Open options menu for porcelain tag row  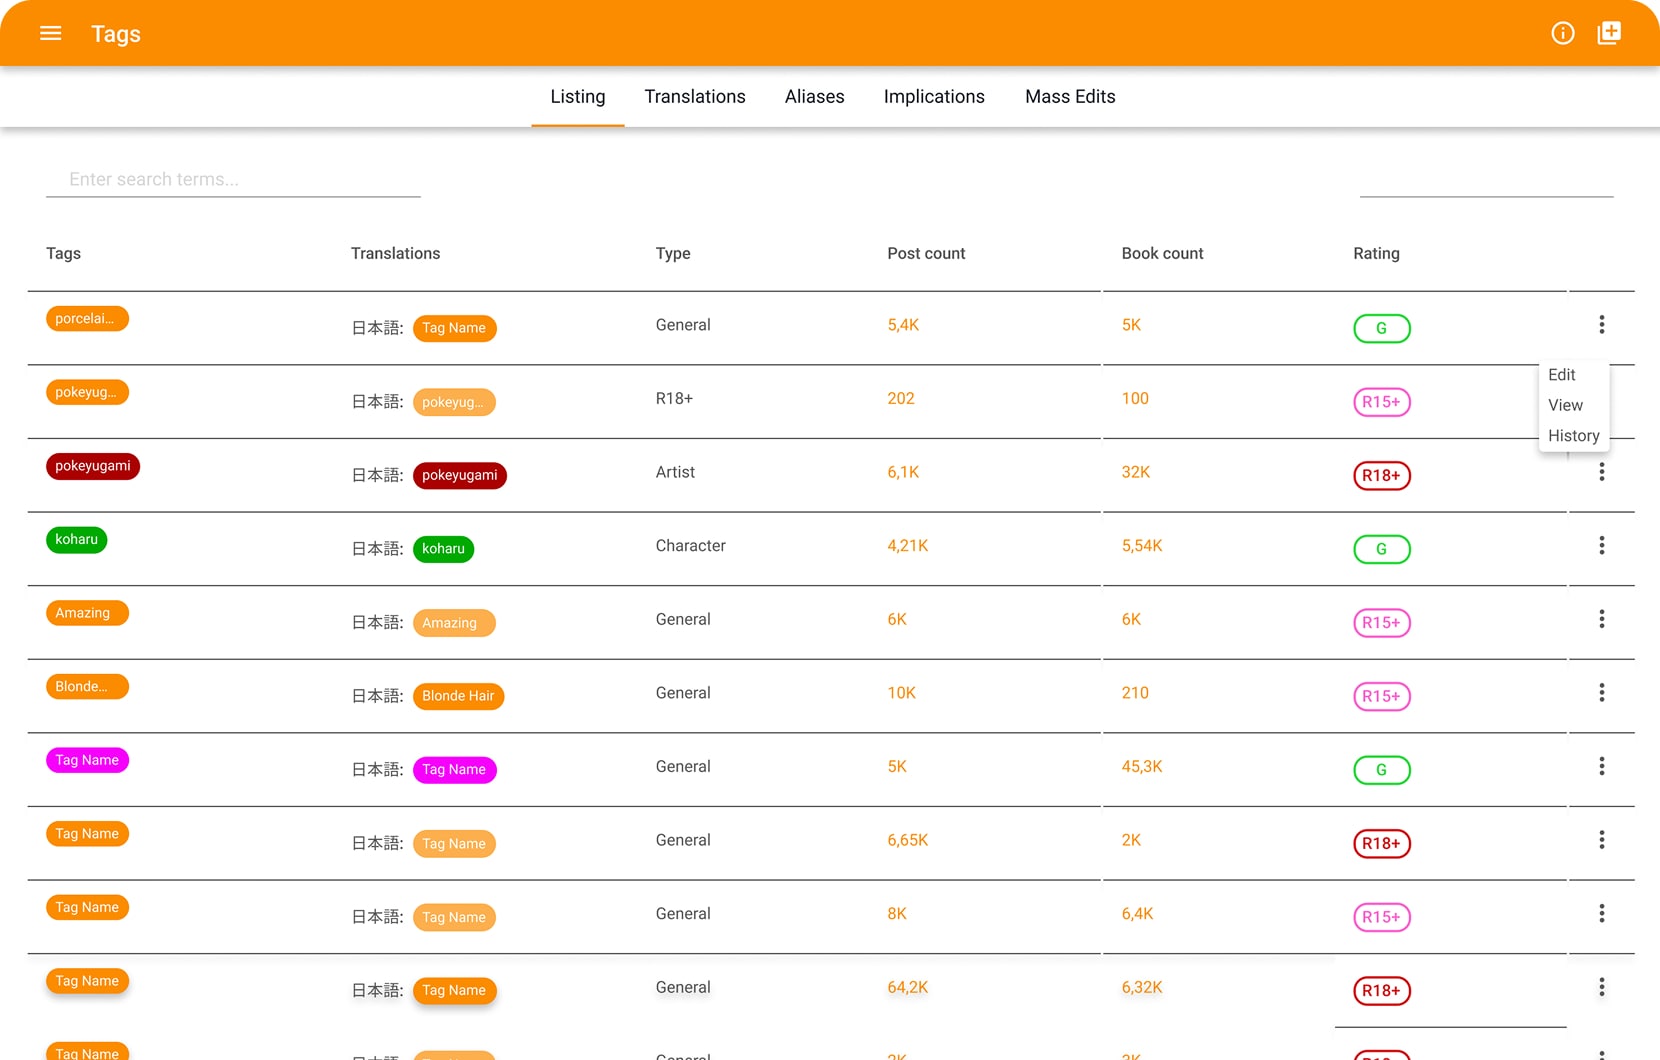pyautogui.click(x=1601, y=325)
